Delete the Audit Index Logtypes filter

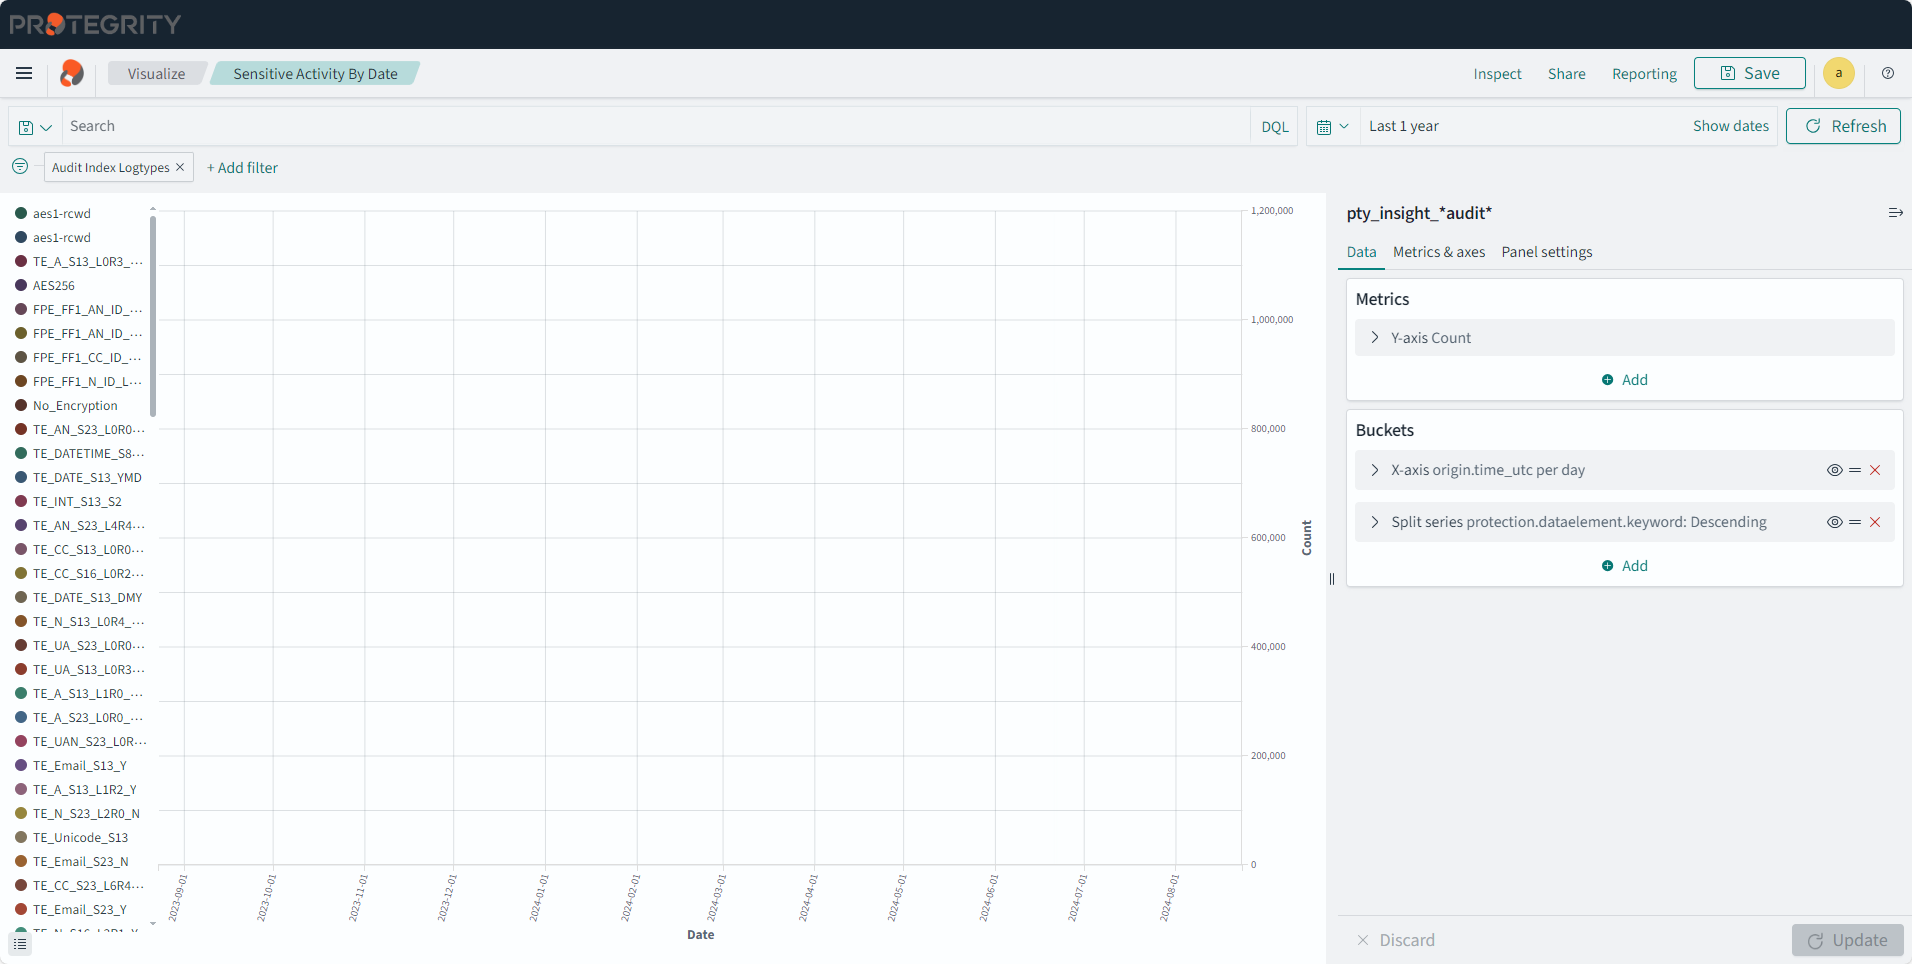click(x=180, y=167)
